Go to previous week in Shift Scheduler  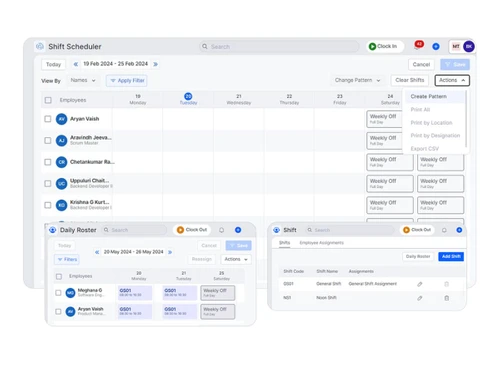click(76, 64)
